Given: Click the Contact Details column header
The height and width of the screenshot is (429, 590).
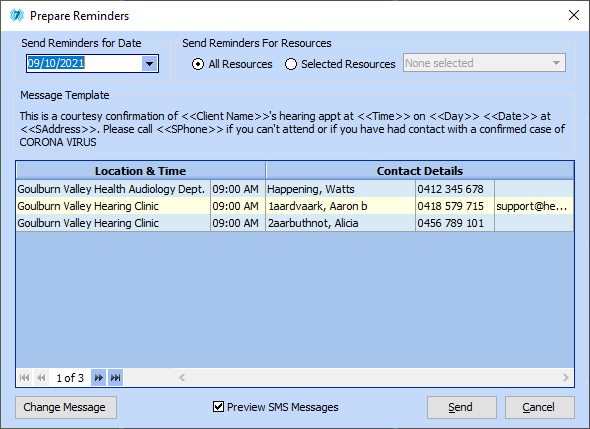Looking at the screenshot, I should 420,171.
